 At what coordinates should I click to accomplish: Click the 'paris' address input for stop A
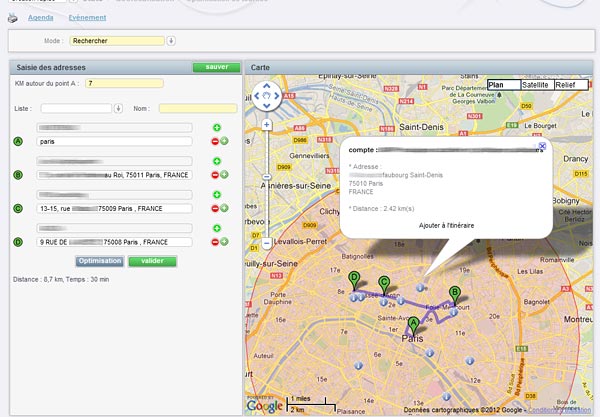coord(114,142)
